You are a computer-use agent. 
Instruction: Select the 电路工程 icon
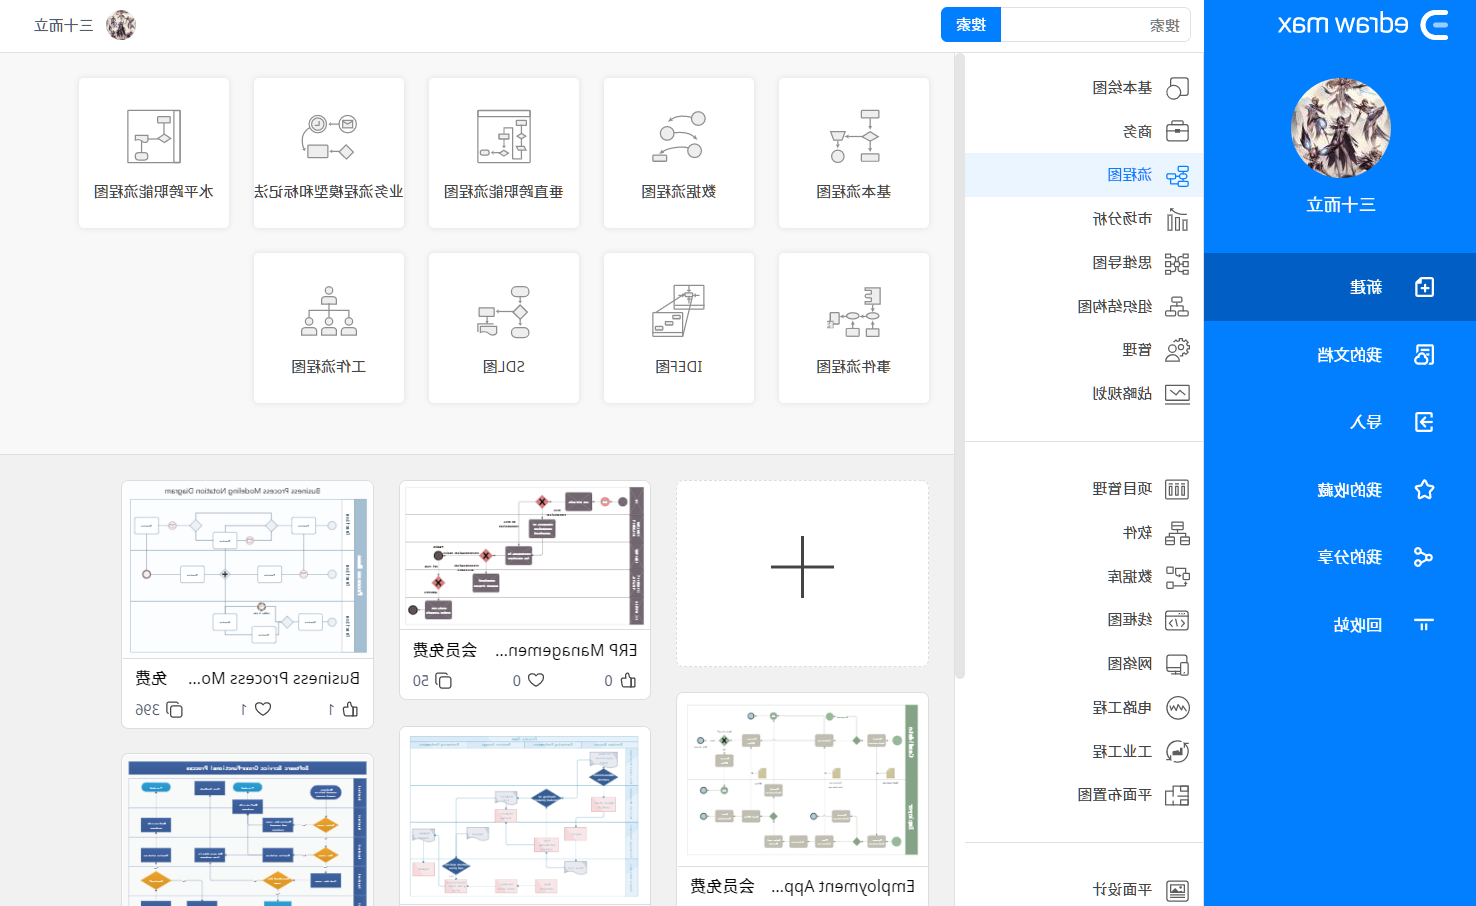(1177, 708)
